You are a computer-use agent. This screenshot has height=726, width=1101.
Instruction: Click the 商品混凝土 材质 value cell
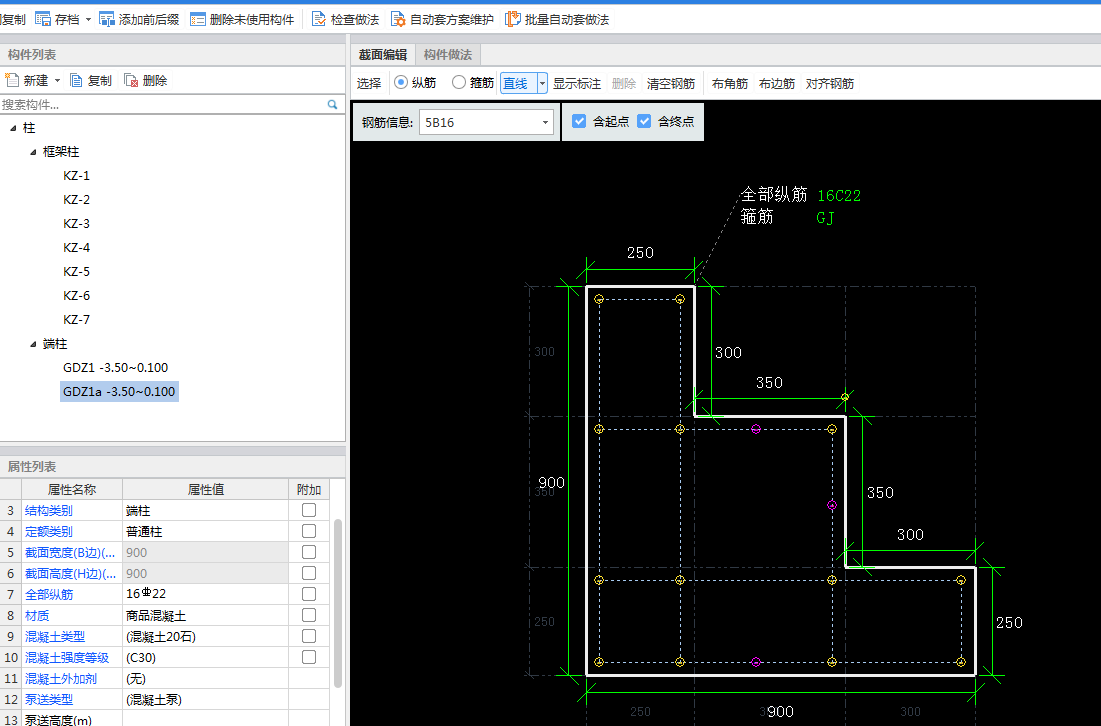[x=205, y=615]
